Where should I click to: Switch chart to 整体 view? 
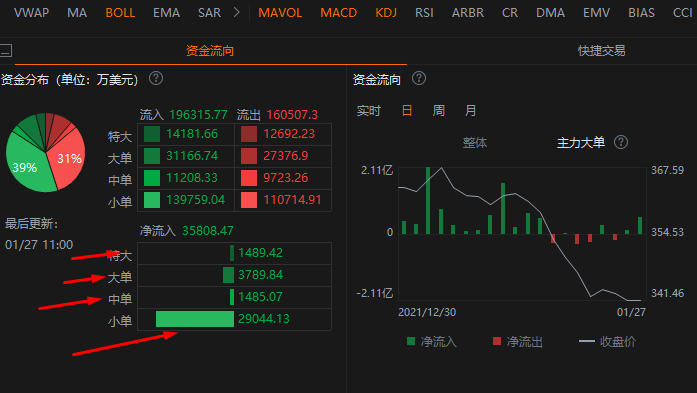click(475, 143)
